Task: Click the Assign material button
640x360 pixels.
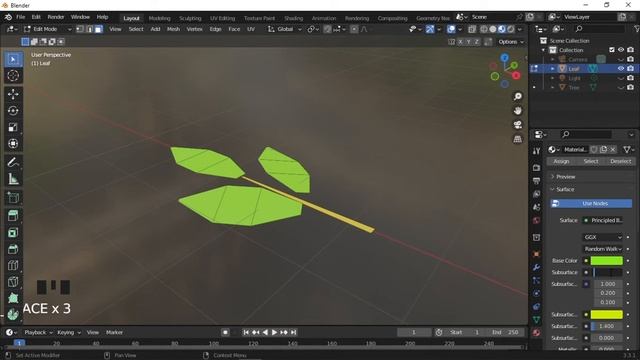Action: coord(561,161)
